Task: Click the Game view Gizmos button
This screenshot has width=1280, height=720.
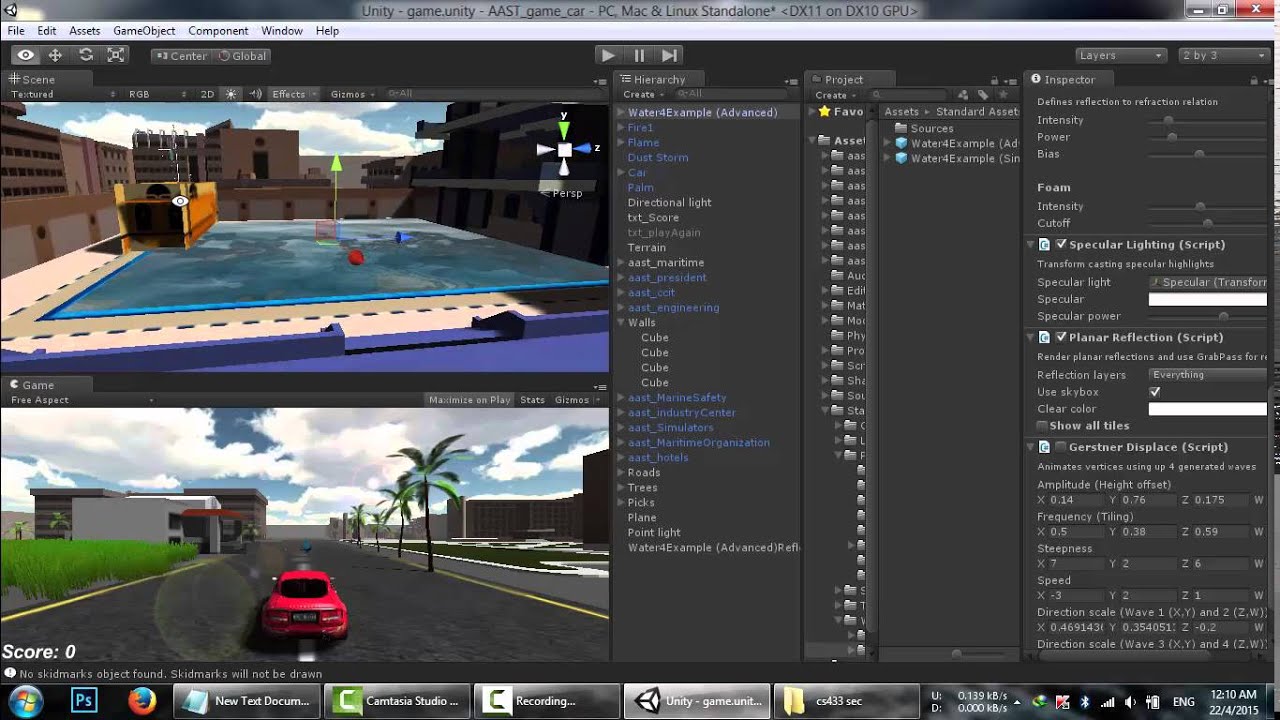Action: [x=577, y=400]
